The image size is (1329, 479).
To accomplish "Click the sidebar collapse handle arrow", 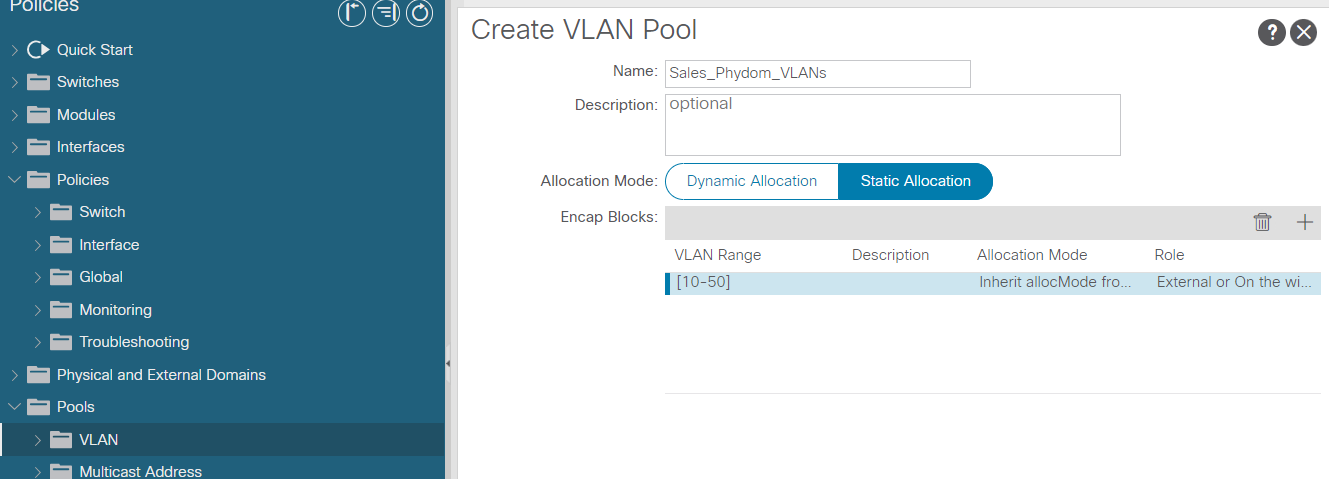I will point(448,363).
